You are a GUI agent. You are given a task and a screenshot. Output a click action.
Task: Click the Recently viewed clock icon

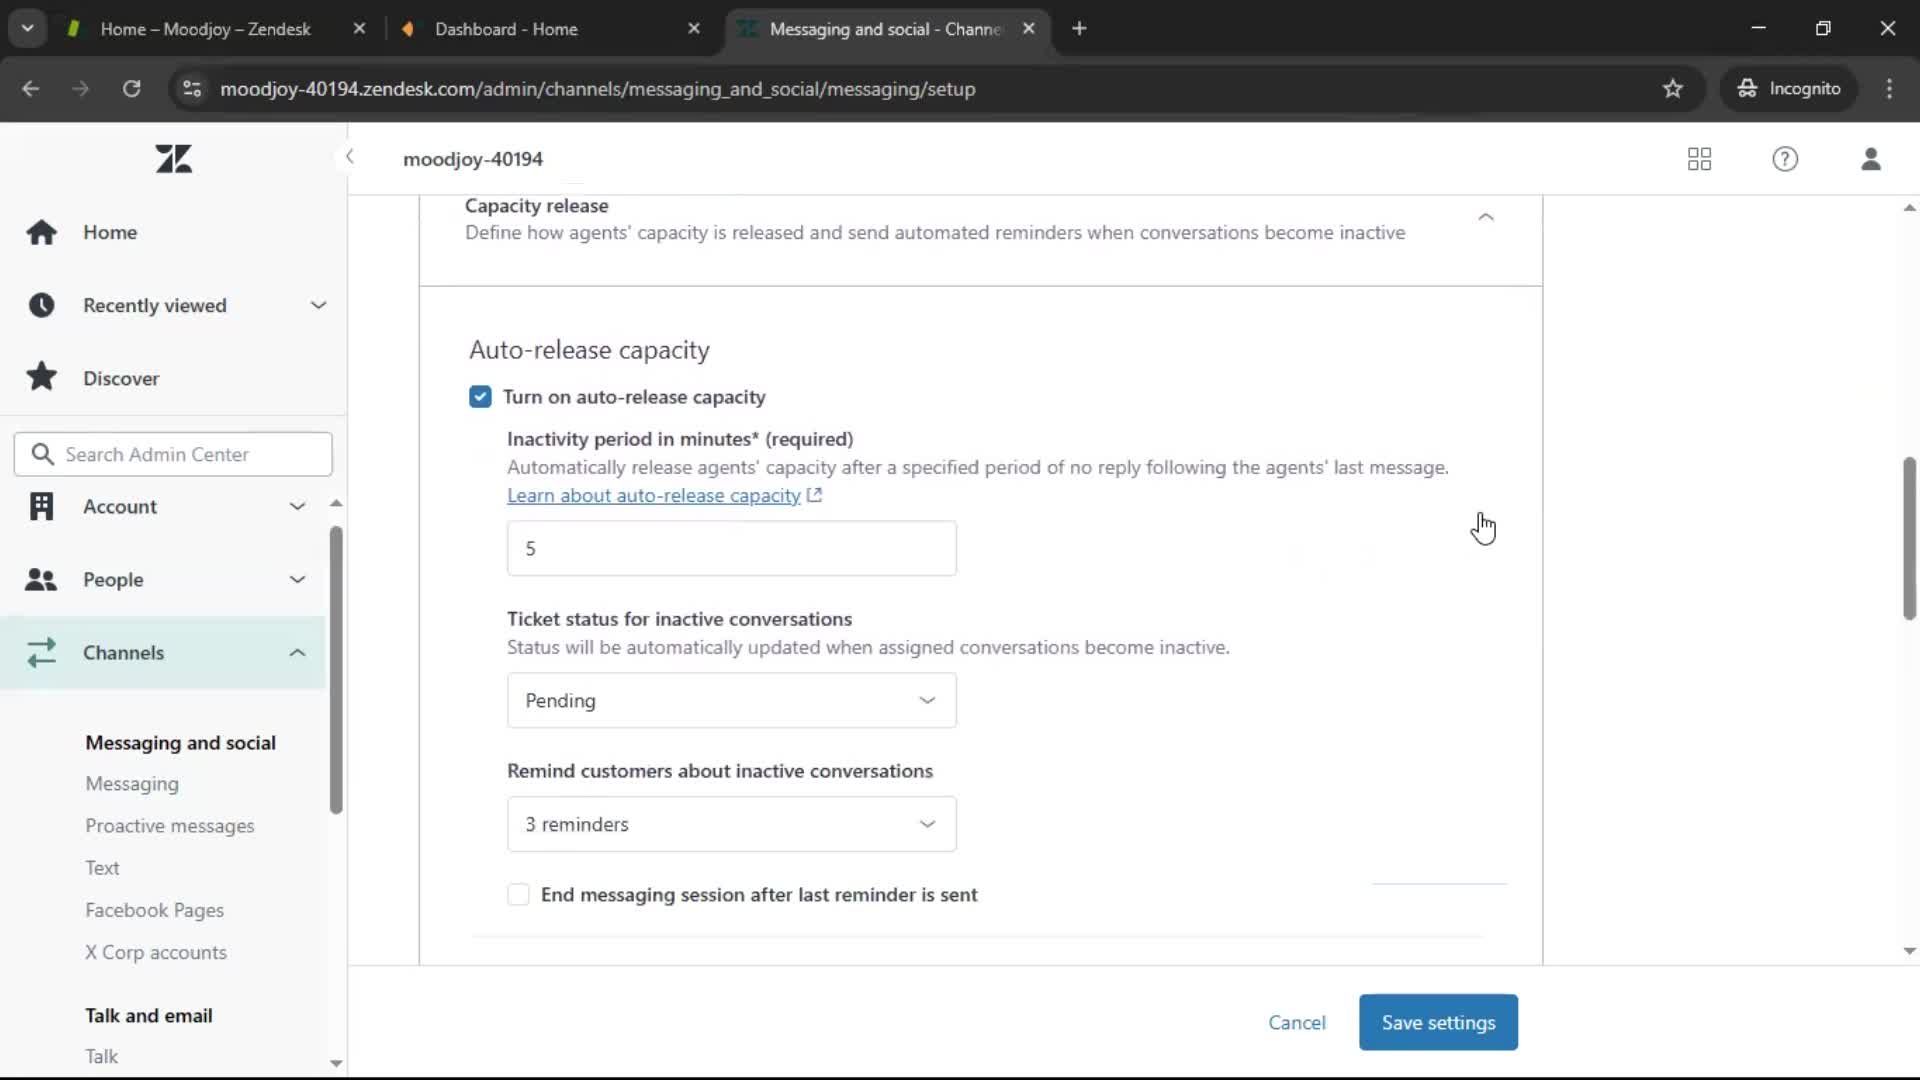point(42,305)
